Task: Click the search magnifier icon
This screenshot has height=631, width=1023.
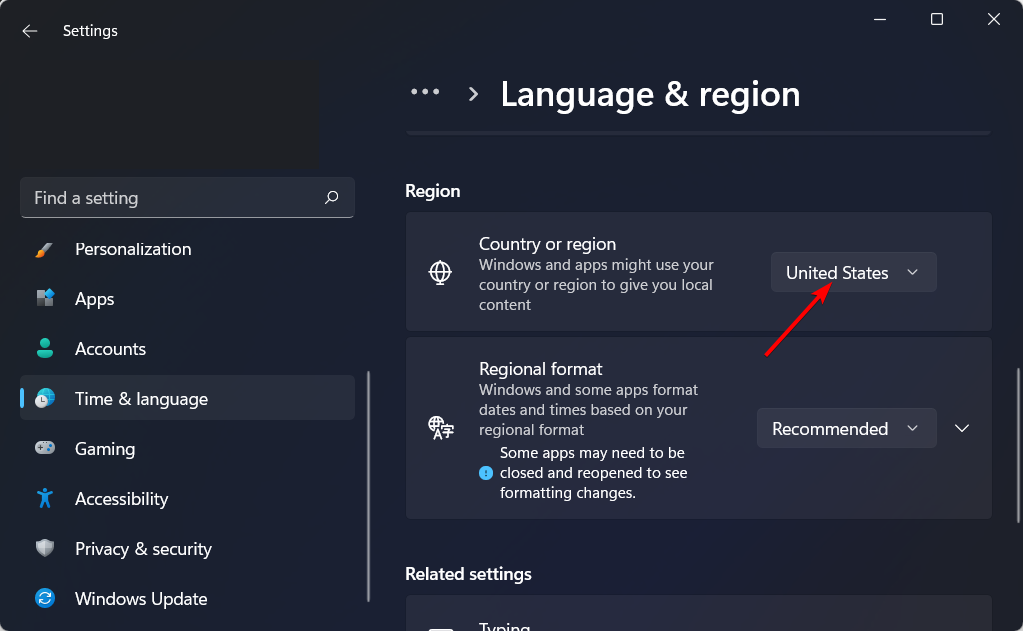Action: click(331, 197)
